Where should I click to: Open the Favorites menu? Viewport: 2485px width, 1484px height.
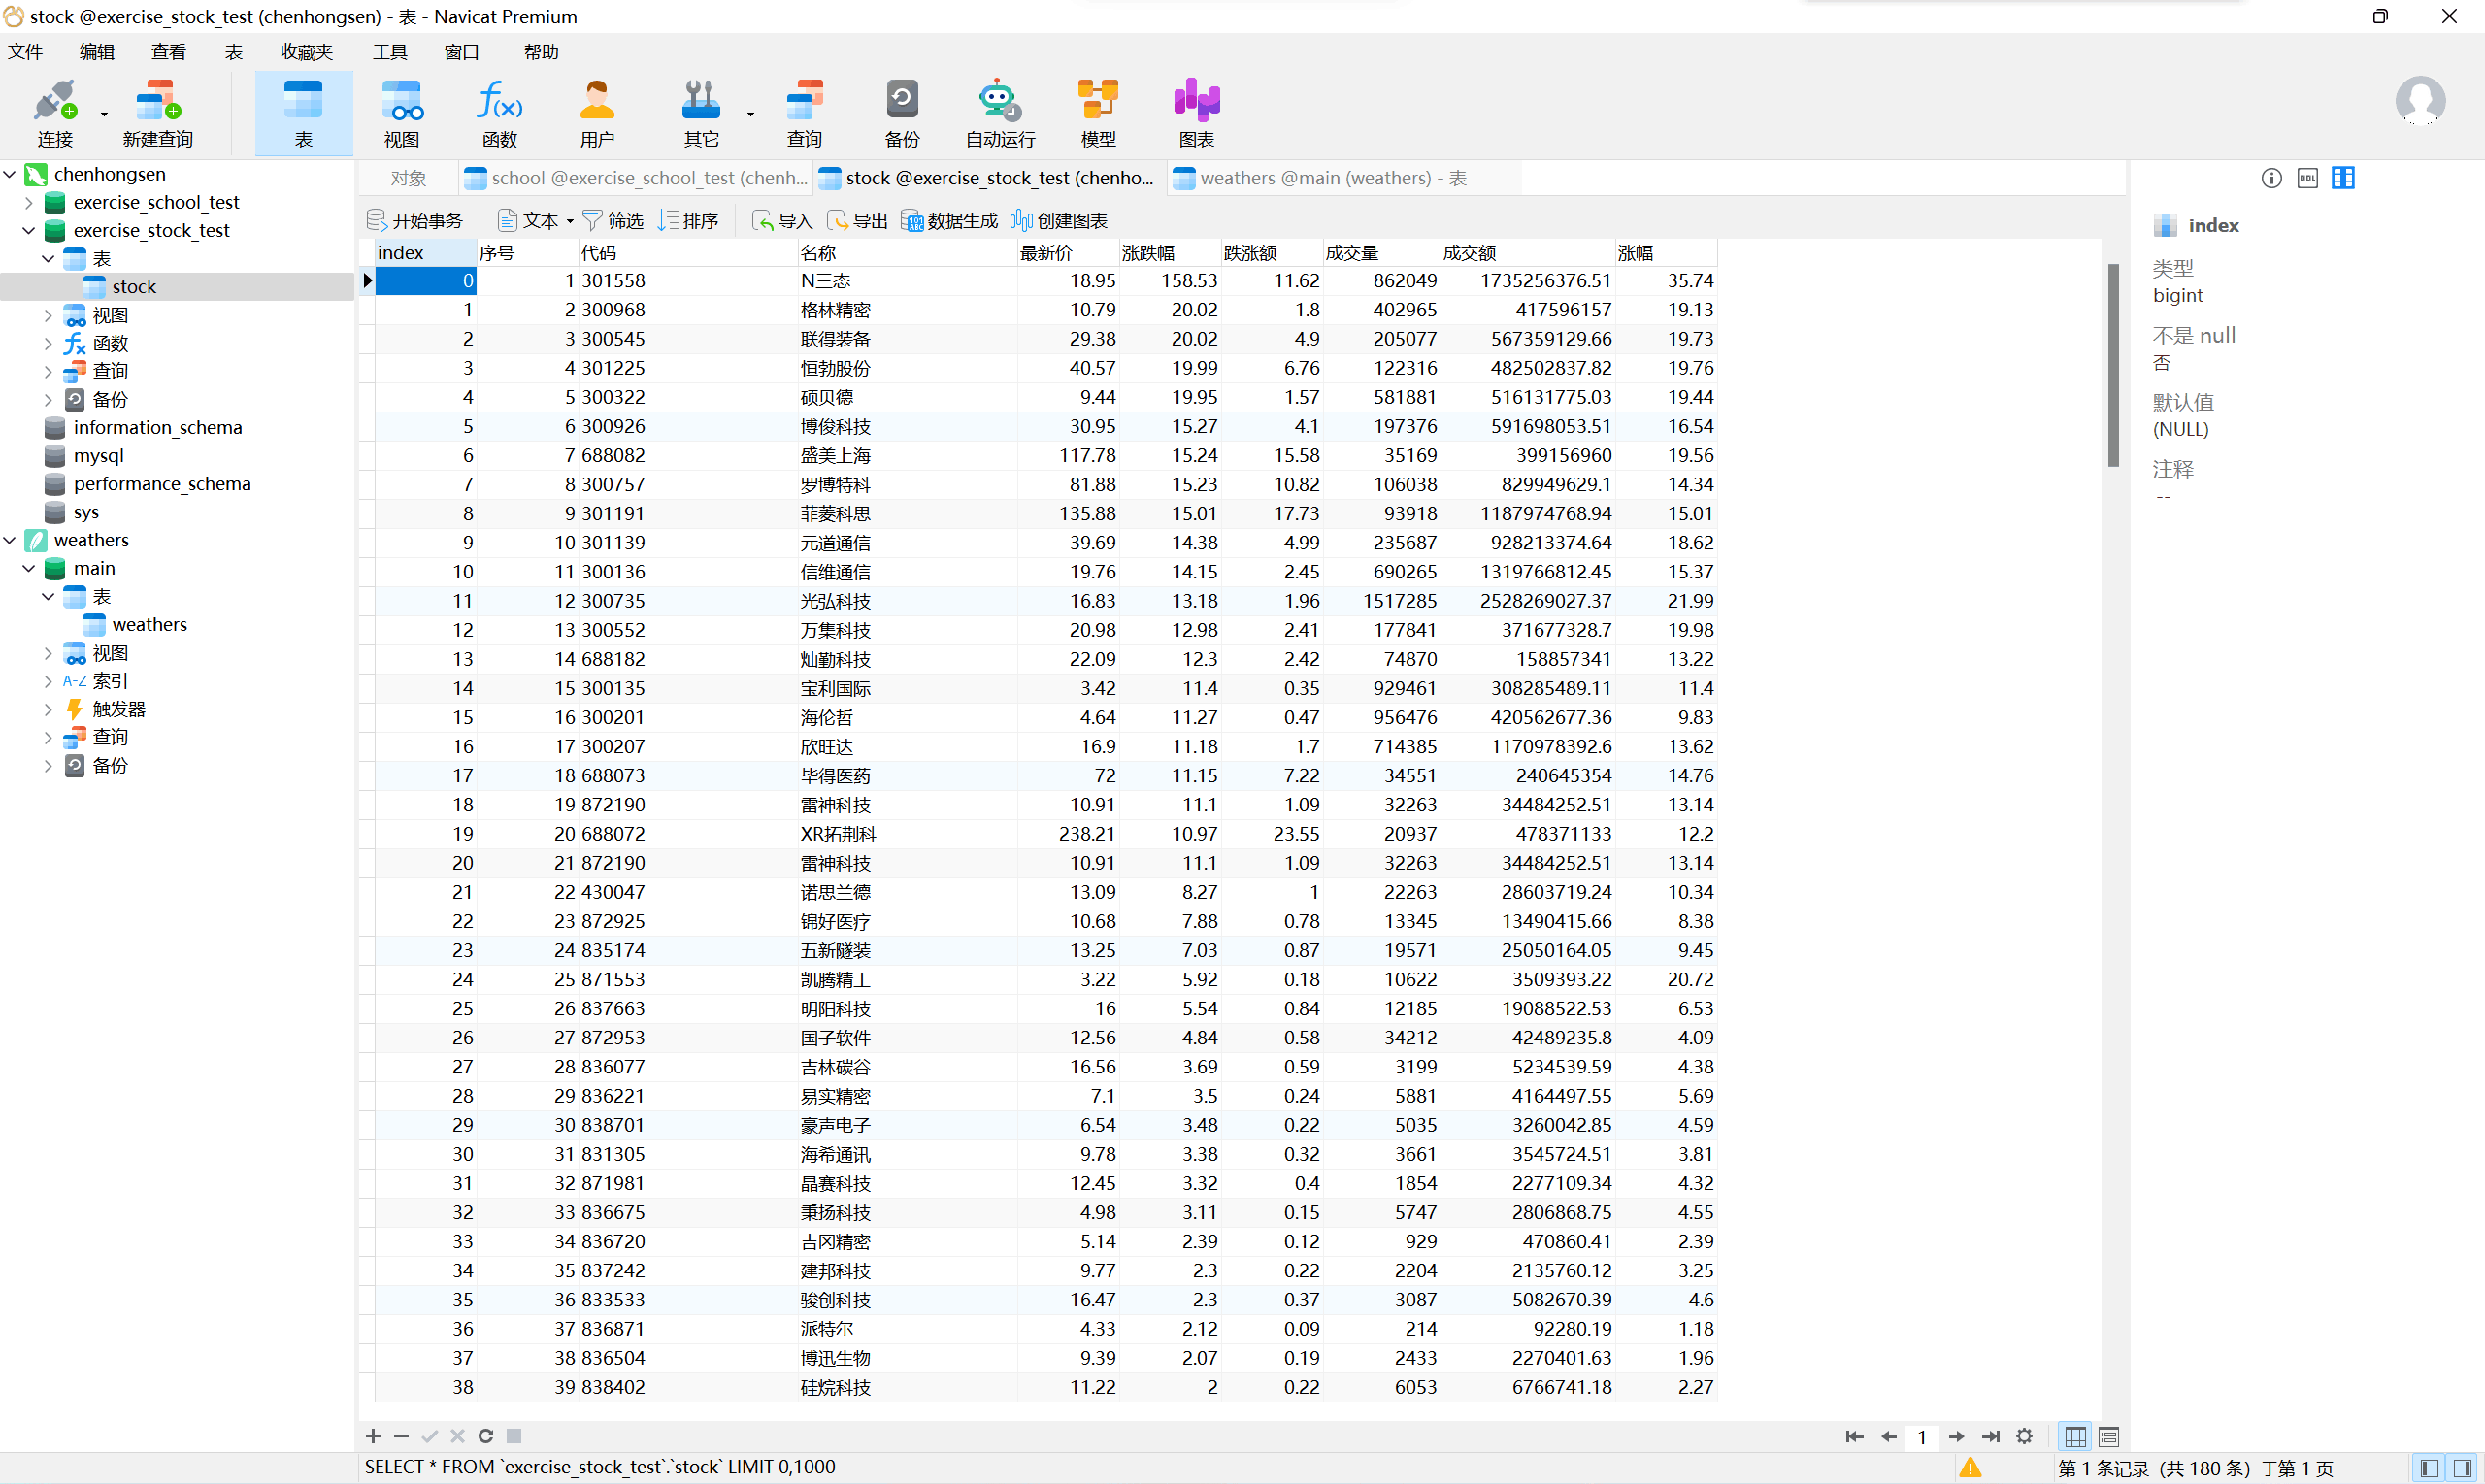tap(306, 52)
